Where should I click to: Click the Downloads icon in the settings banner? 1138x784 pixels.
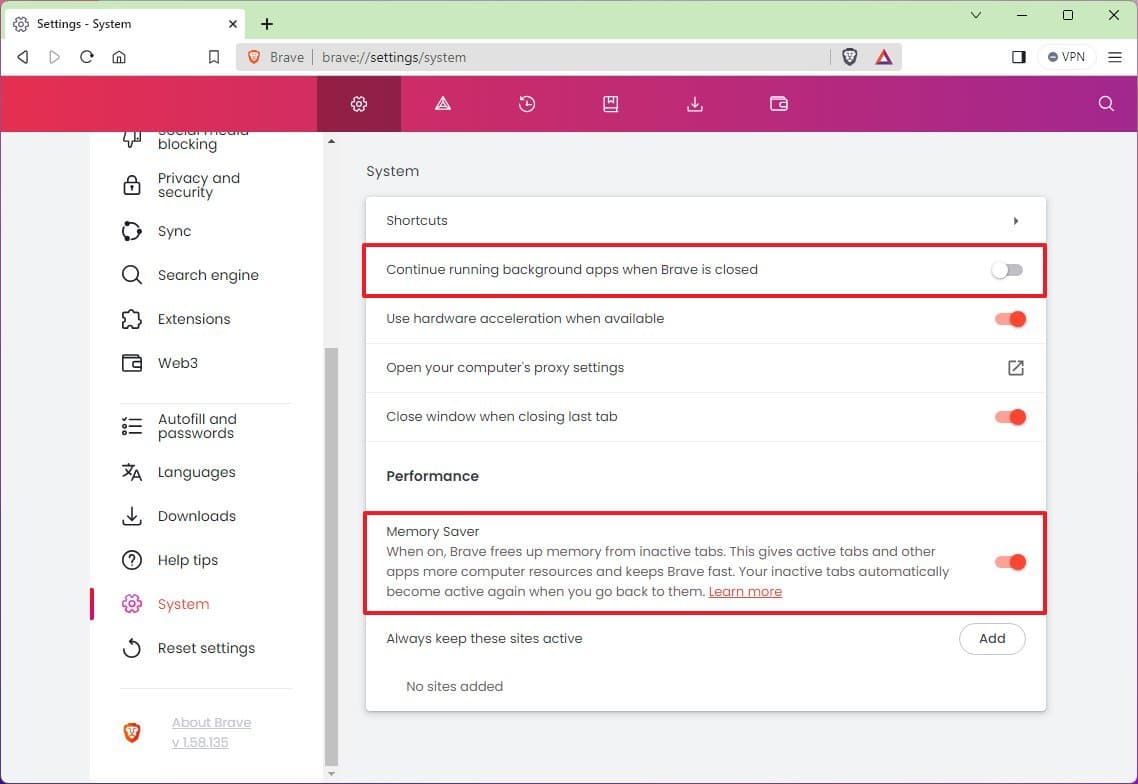pos(694,103)
